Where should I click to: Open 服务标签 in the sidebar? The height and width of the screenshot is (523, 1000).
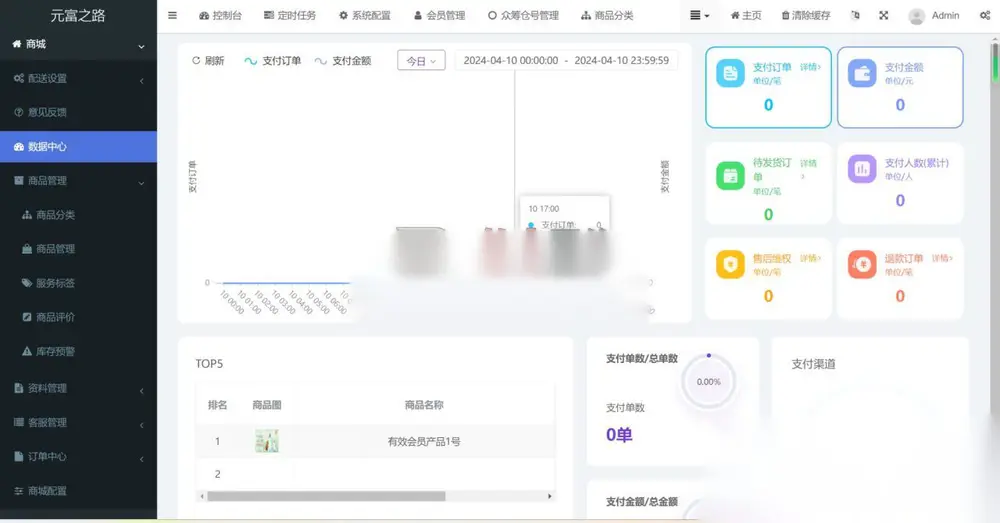pyautogui.click(x=78, y=283)
